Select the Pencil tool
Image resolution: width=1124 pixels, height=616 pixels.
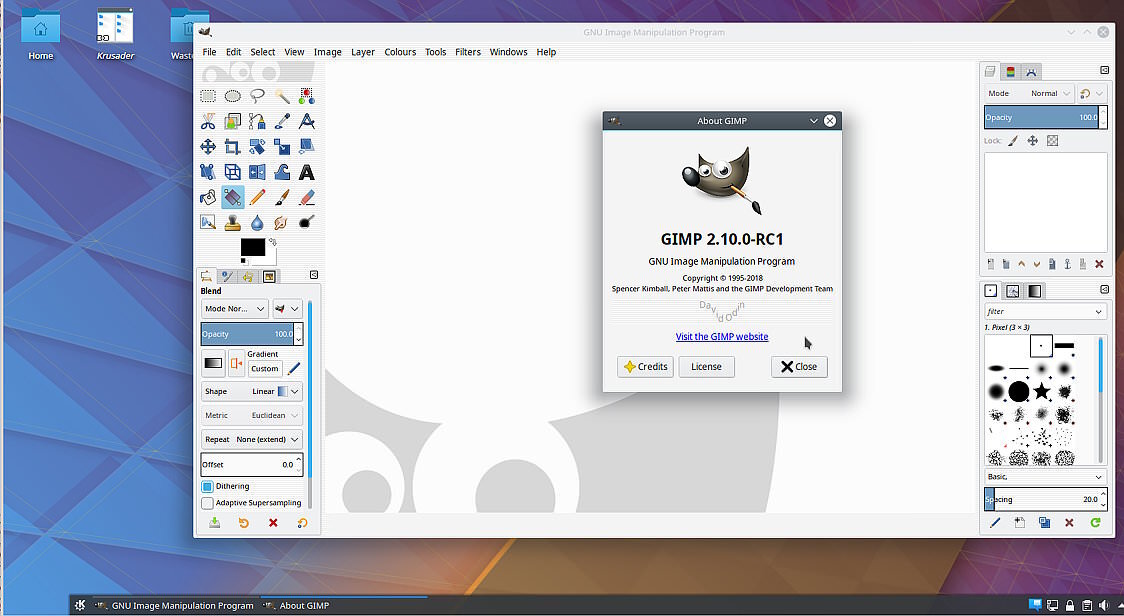pos(257,197)
